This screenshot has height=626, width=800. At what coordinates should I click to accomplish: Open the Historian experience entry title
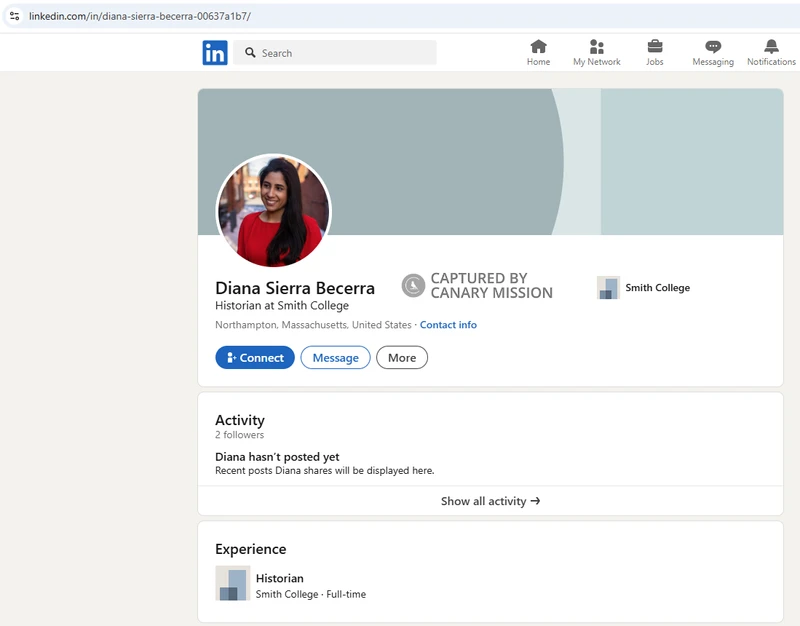tap(279, 578)
